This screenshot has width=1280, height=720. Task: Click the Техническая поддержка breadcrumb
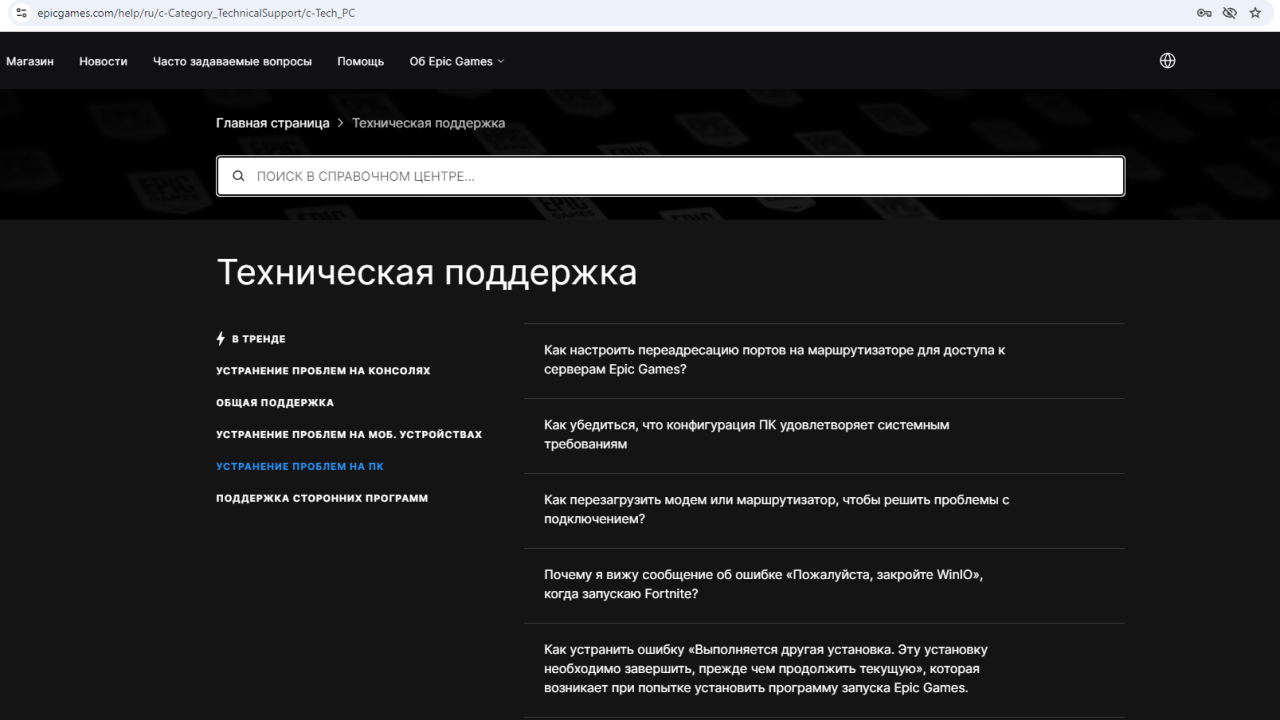click(x=428, y=123)
